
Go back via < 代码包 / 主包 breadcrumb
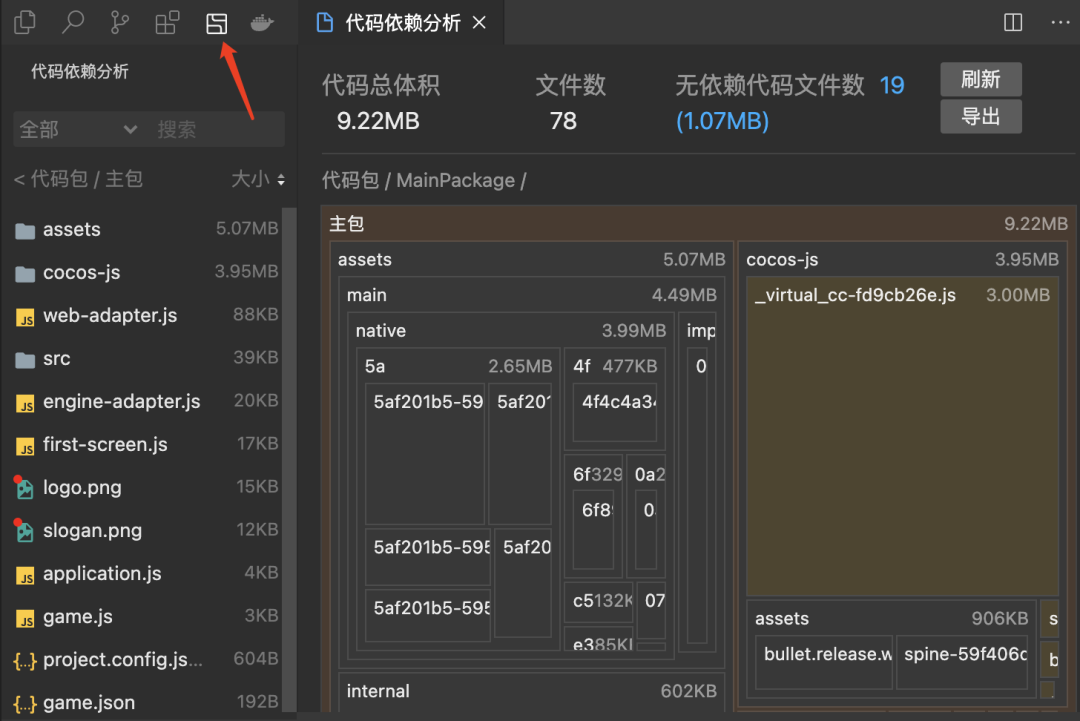coord(78,179)
